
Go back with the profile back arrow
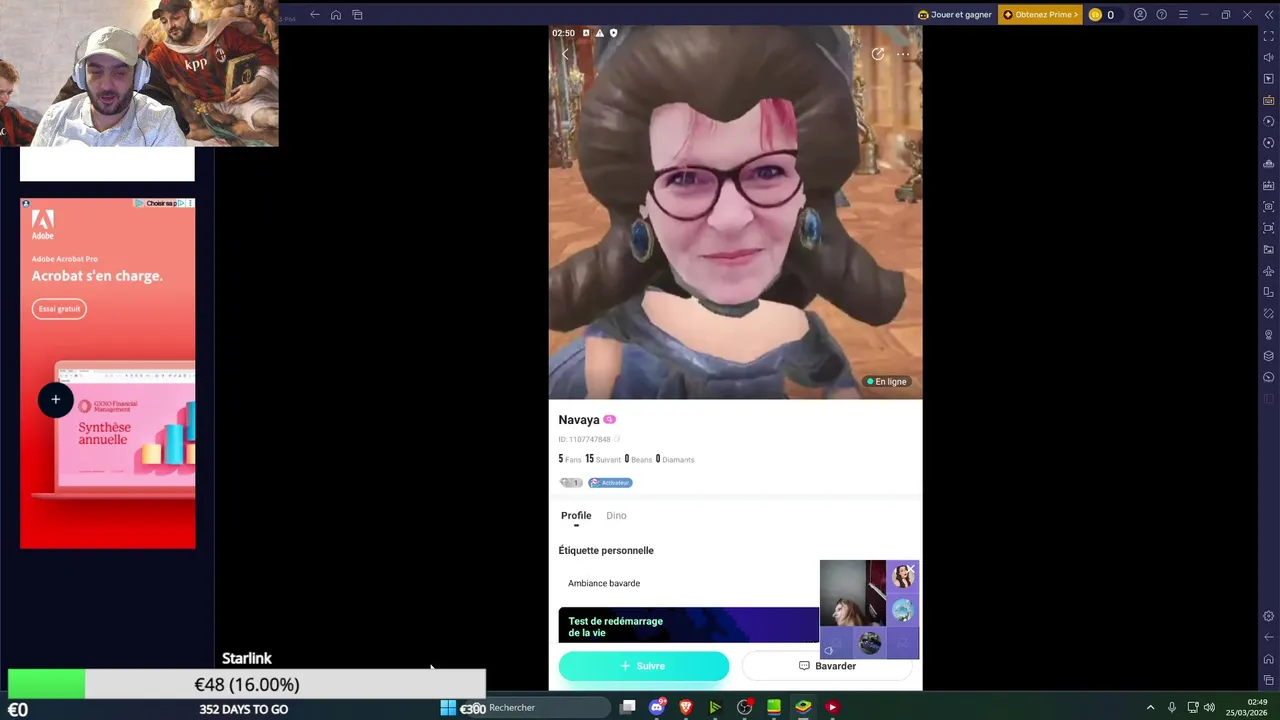pyautogui.click(x=565, y=54)
